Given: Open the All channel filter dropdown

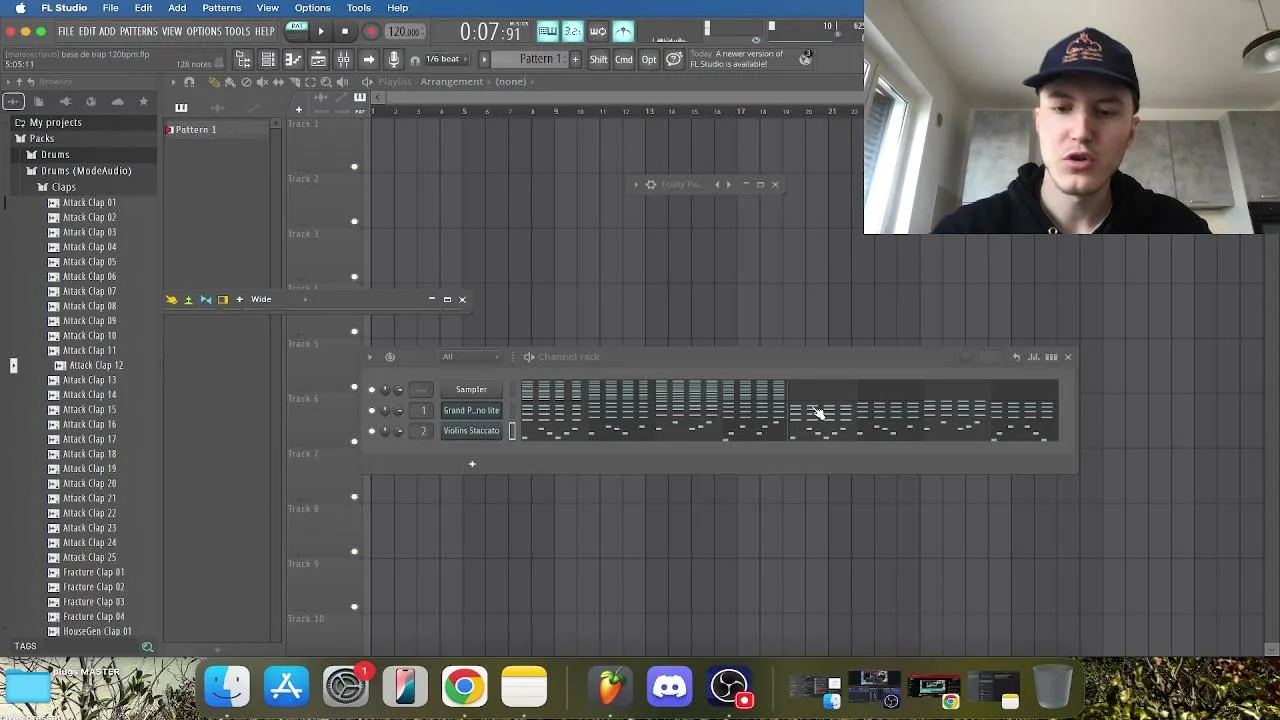Looking at the screenshot, I should 471,357.
